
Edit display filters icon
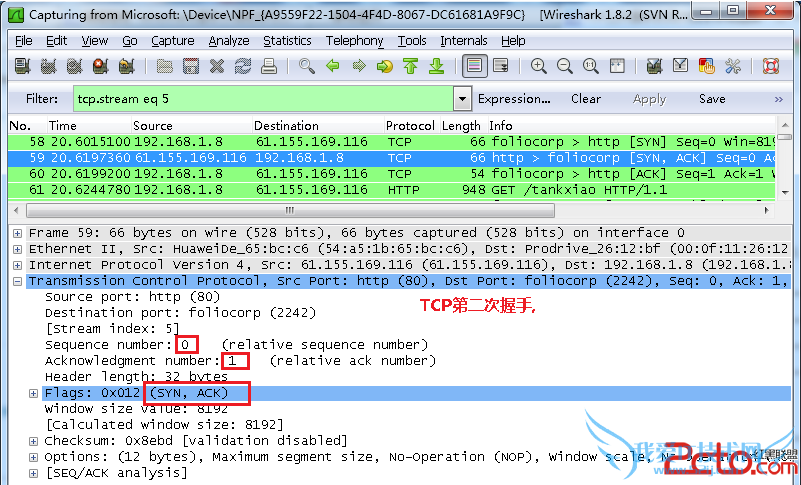[x=680, y=66]
